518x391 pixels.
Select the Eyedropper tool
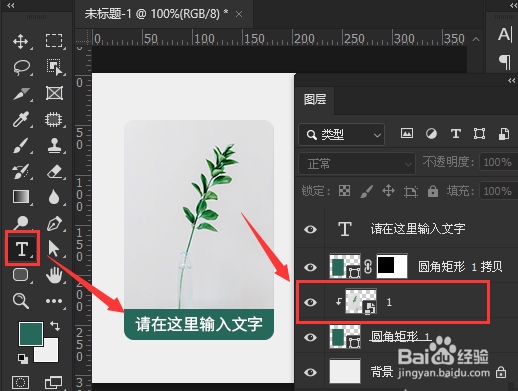[21, 119]
